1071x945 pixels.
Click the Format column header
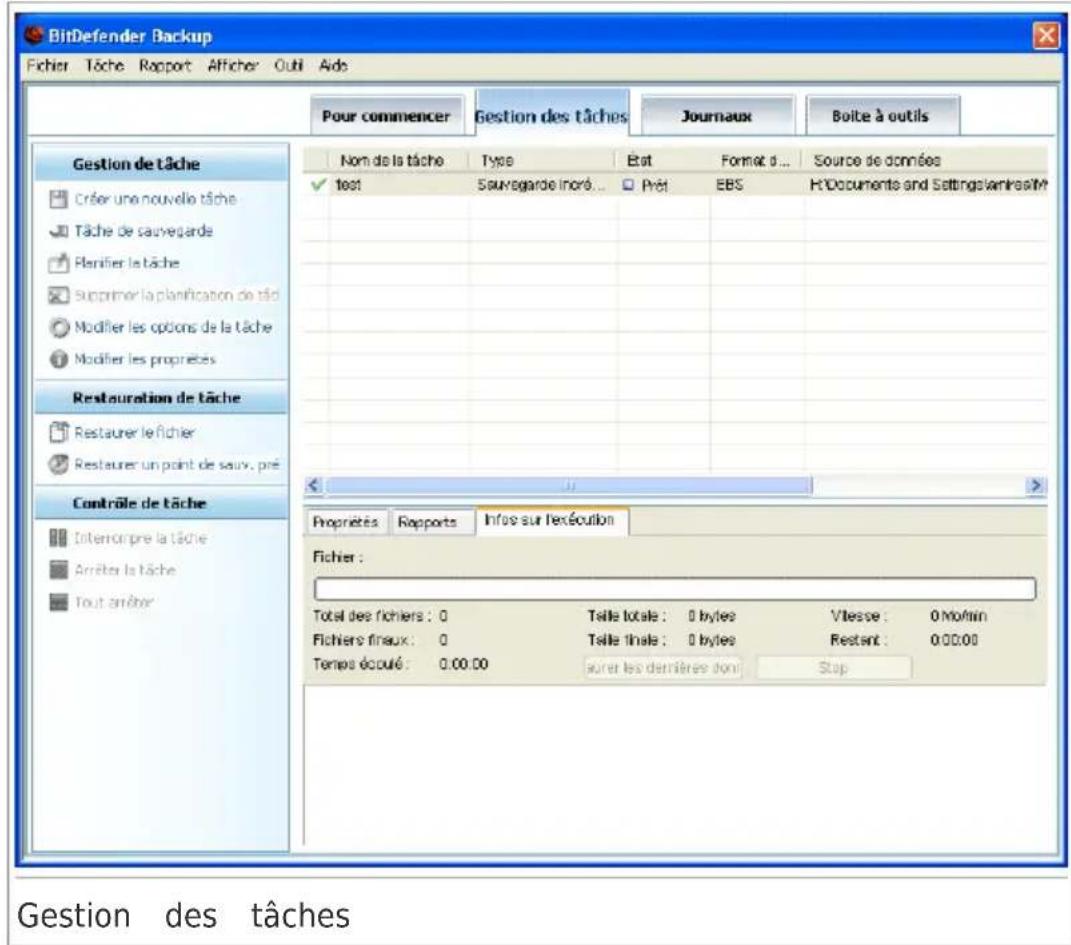[755, 160]
